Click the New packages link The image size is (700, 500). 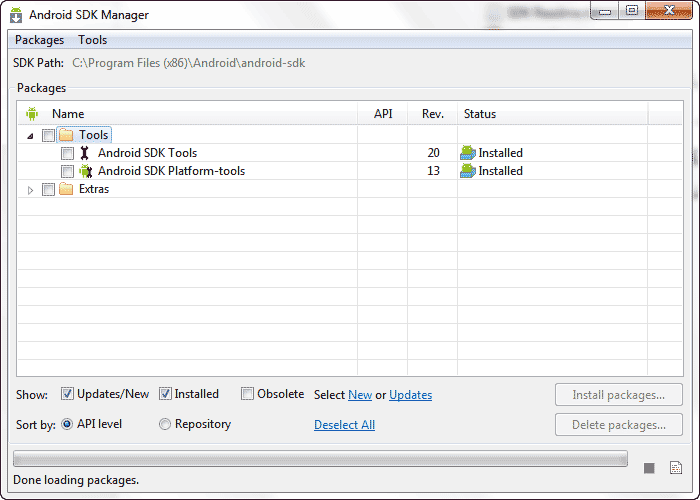[x=360, y=395]
